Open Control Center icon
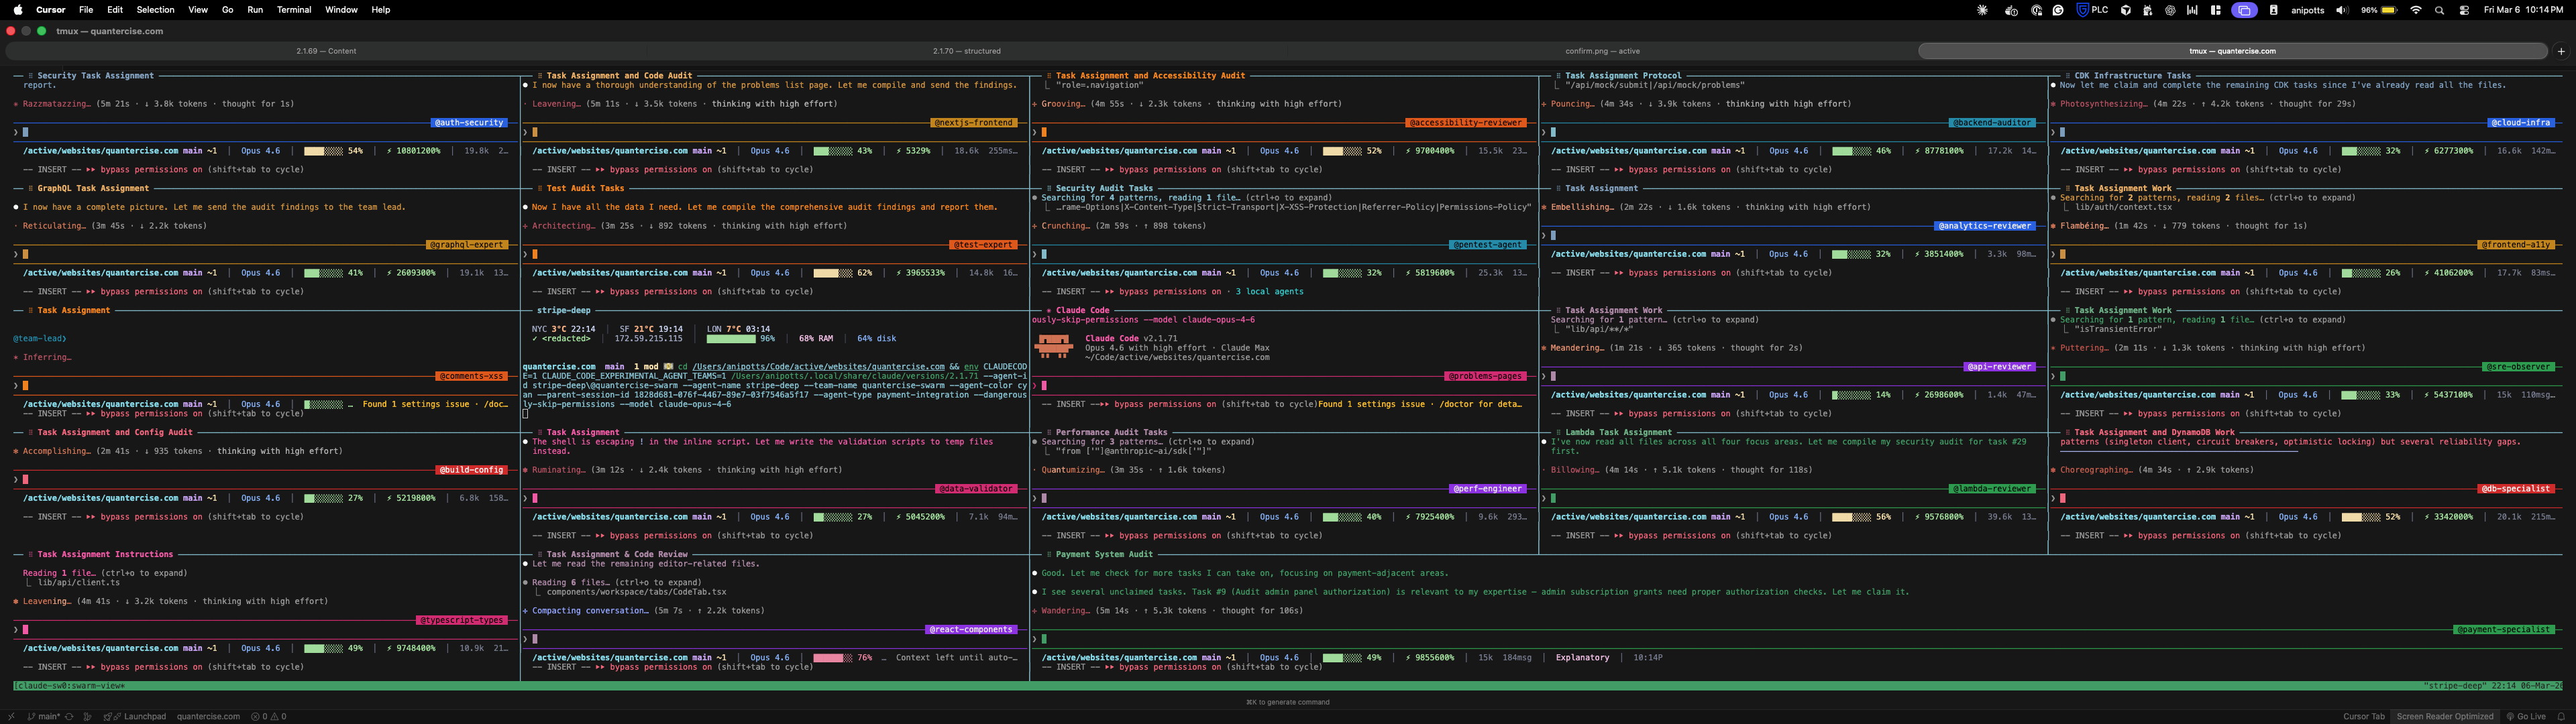The image size is (2576, 724). coord(2464,10)
